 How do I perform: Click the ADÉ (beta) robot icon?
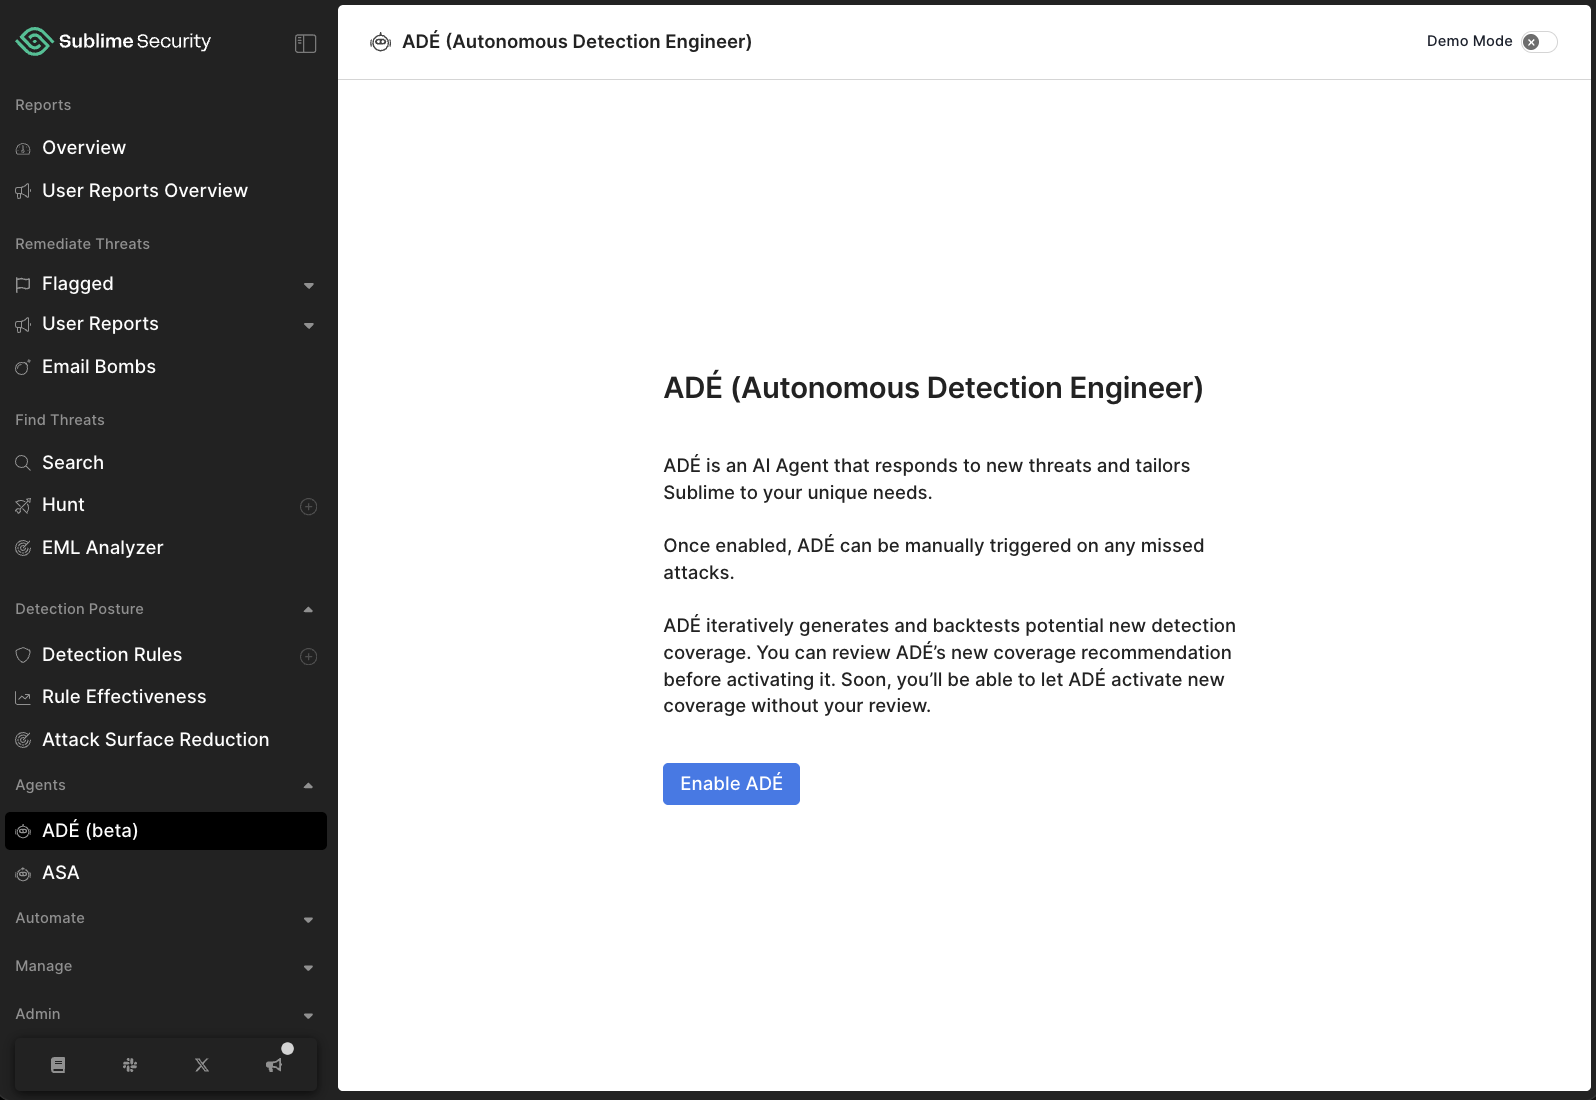tap(23, 831)
